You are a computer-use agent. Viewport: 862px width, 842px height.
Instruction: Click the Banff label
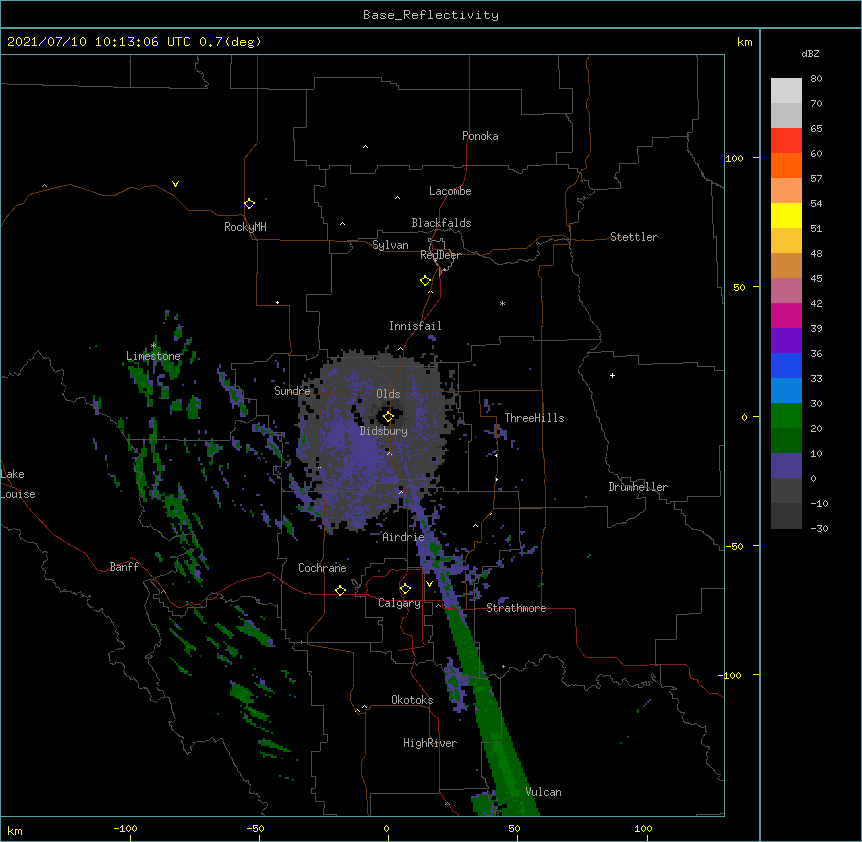(x=124, y=567)
